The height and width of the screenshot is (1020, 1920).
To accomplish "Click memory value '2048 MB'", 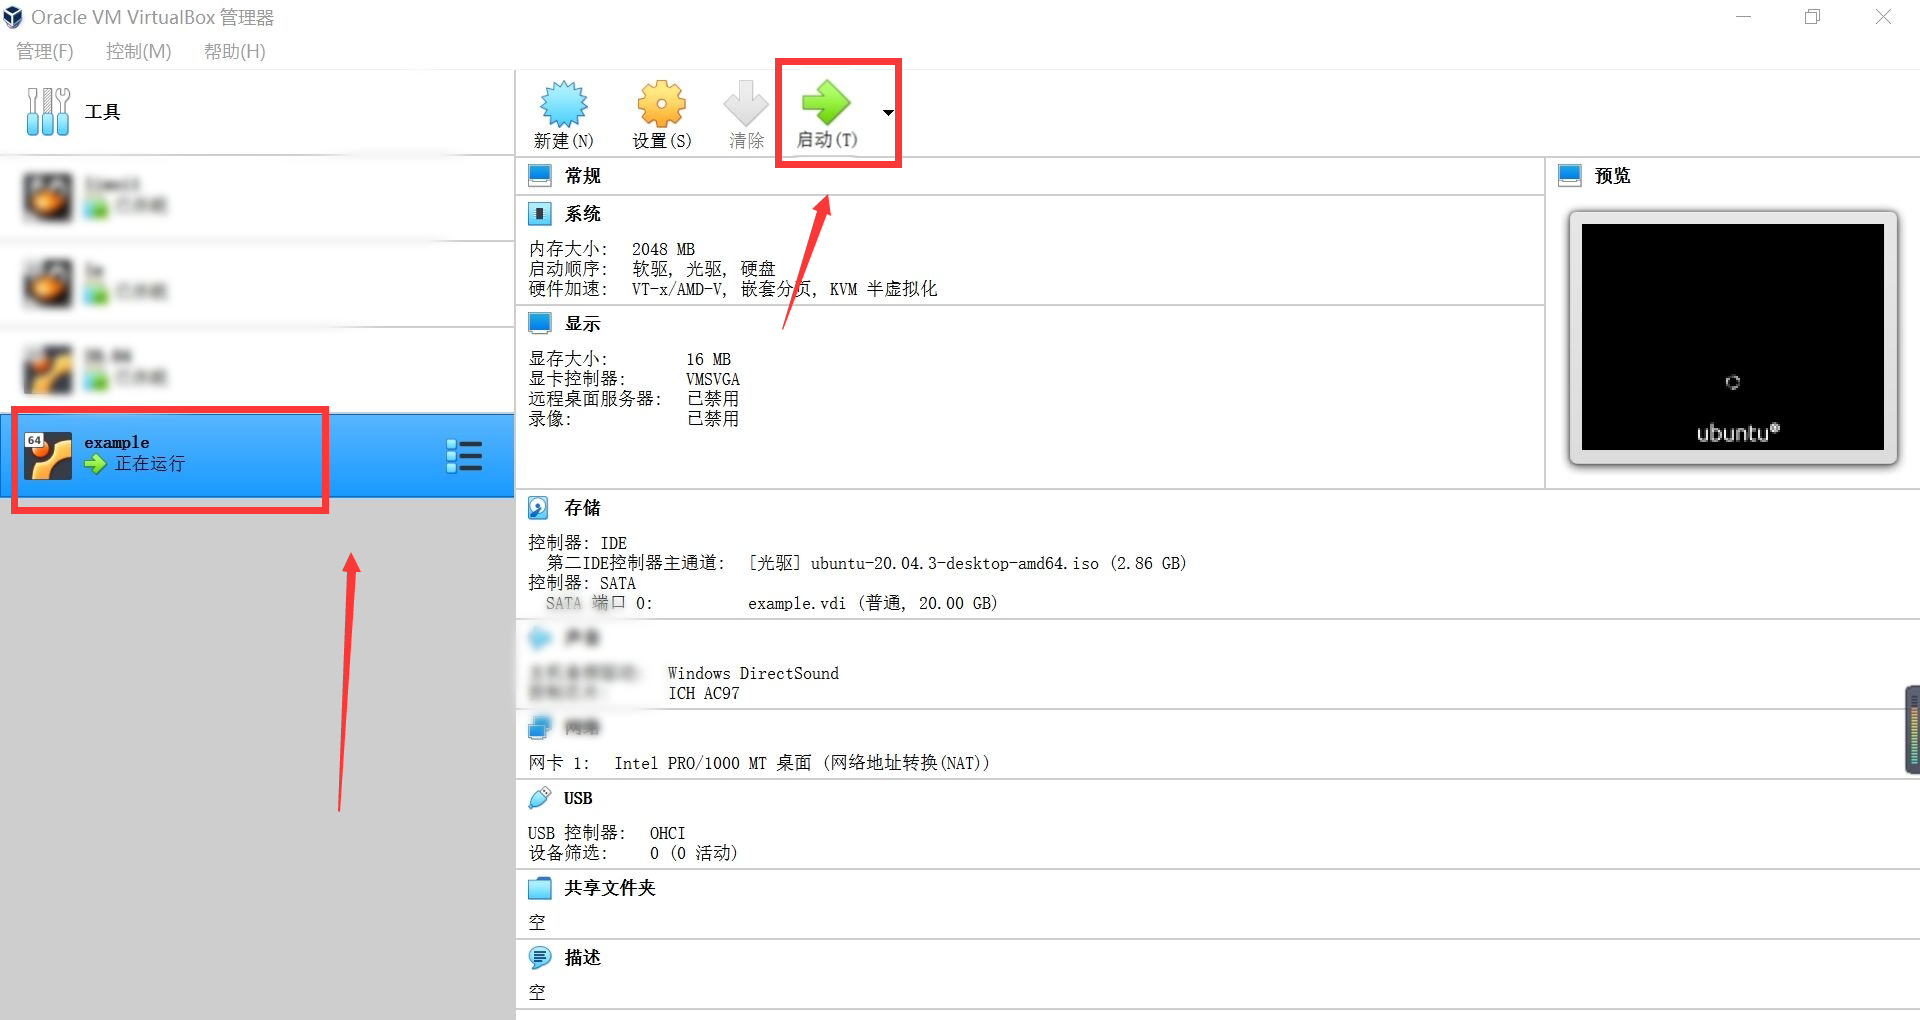I will point(663,249).
